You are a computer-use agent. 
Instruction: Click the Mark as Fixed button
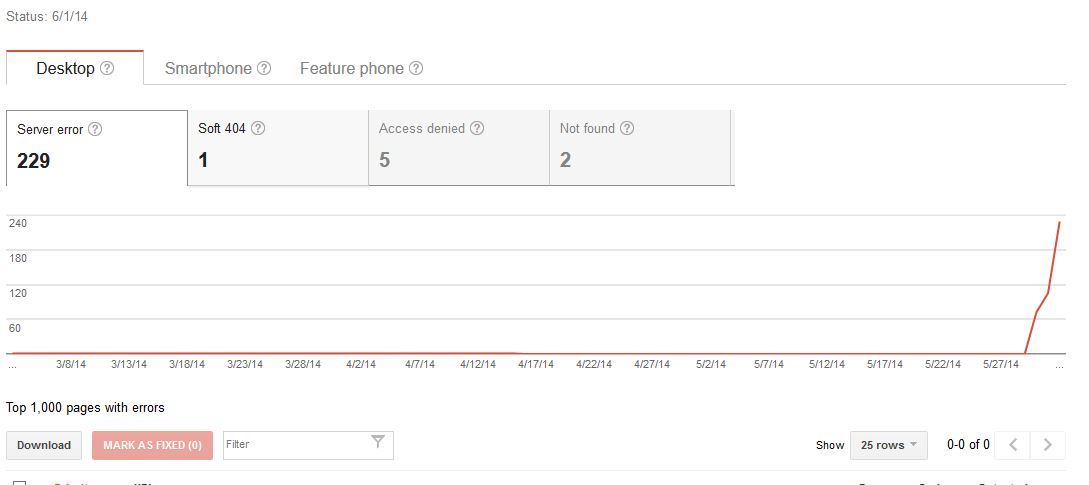click(x=152, y=445)
